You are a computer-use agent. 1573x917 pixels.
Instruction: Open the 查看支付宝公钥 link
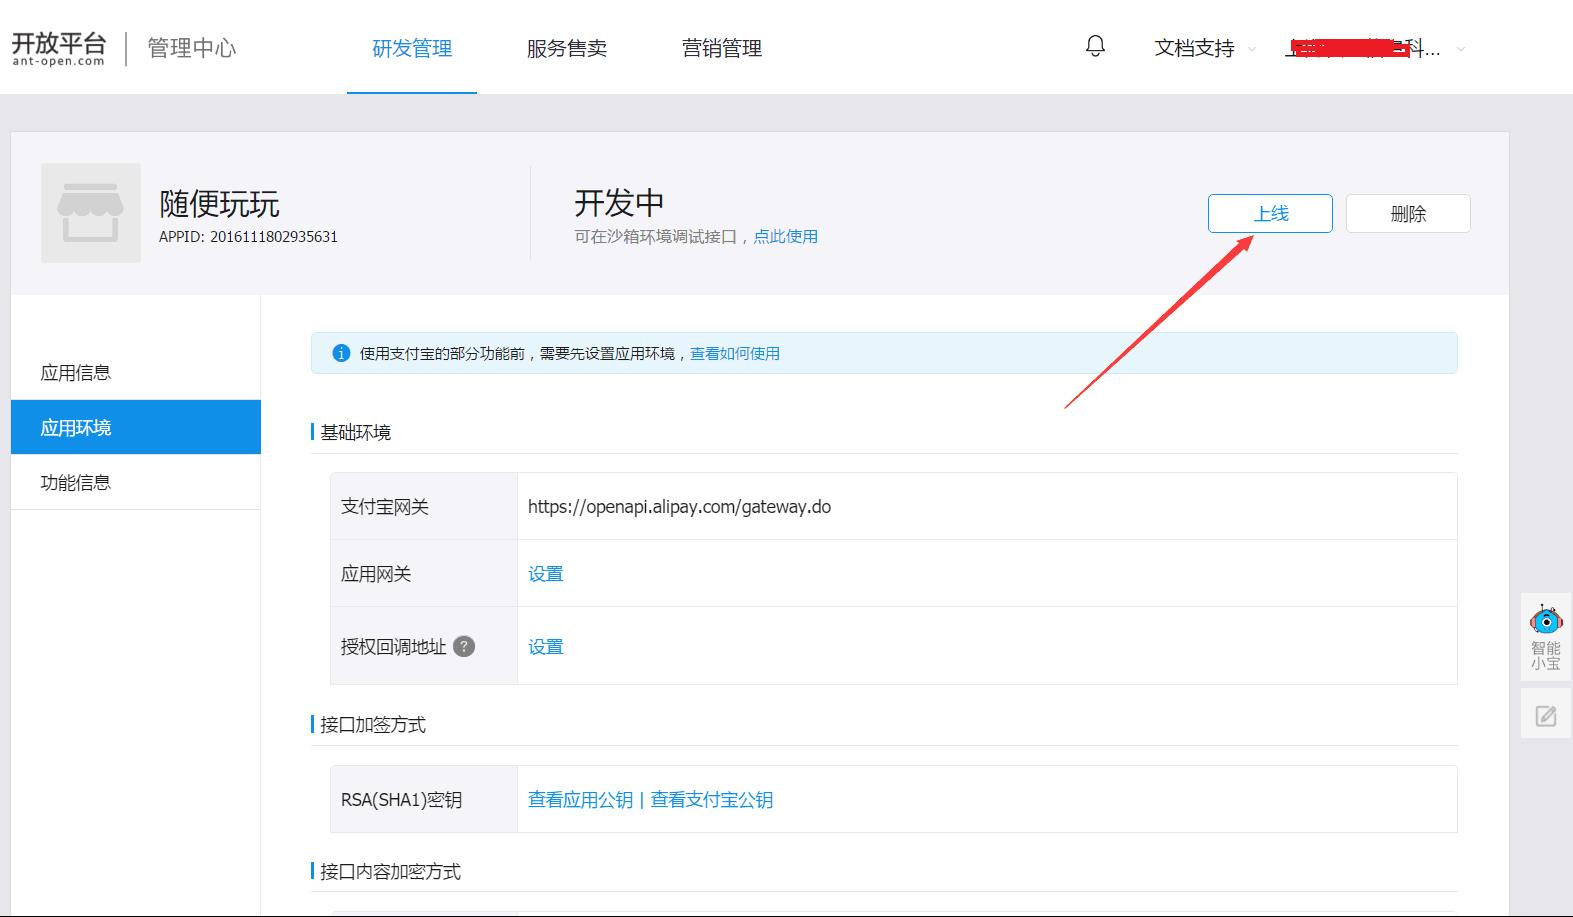[x=711, y=799]
